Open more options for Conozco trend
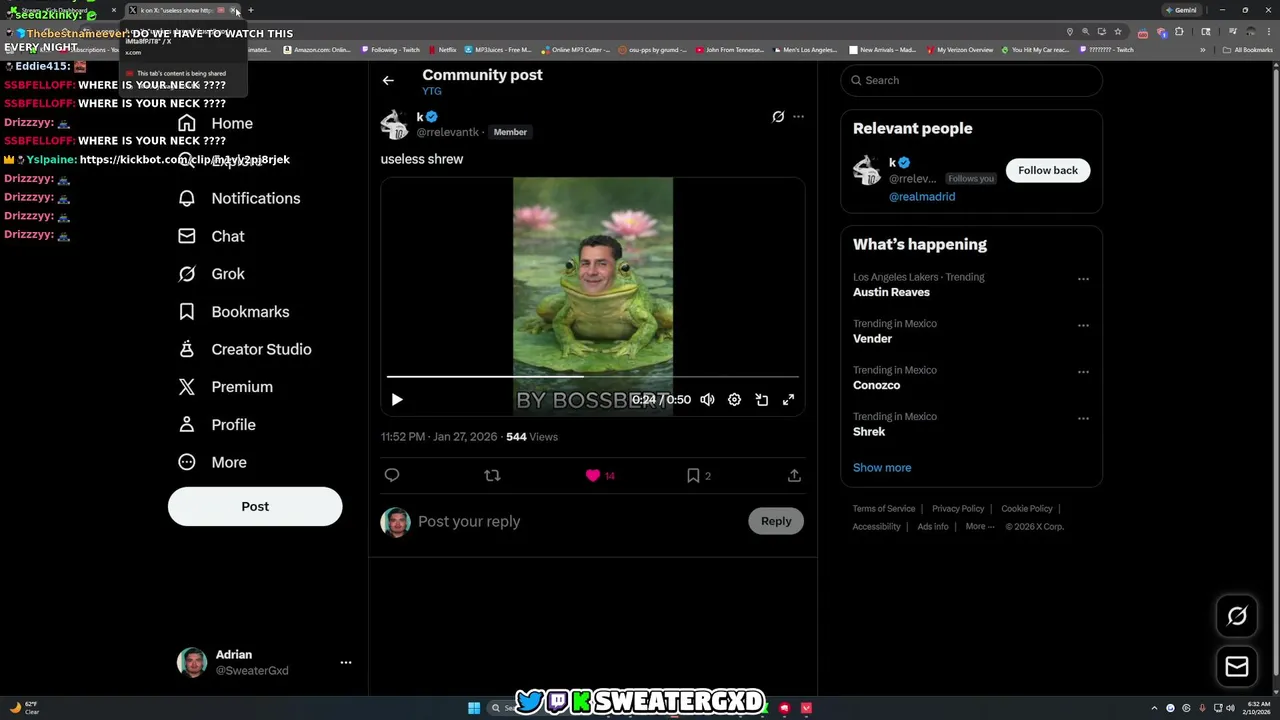Viewport: 1280px width, 720px height. coord(1083,372)
